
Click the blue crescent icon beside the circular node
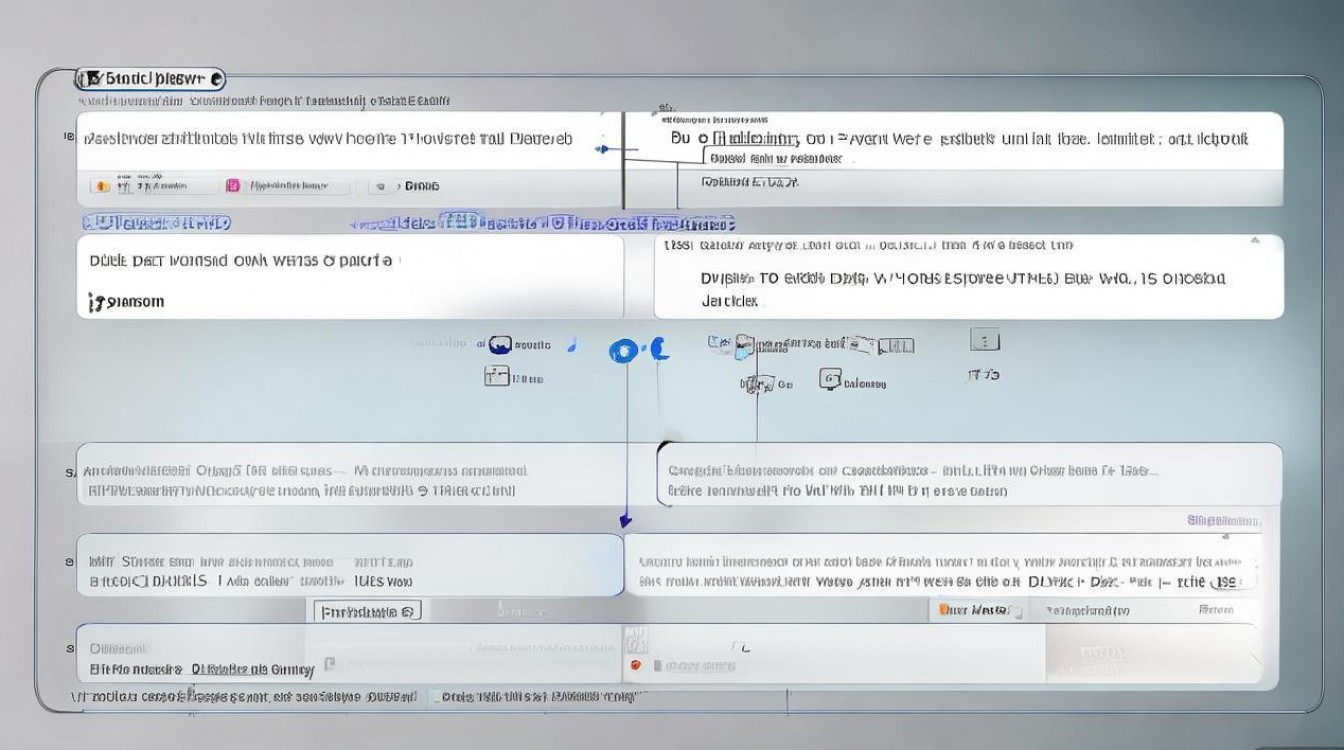click(x=658, y=349)
